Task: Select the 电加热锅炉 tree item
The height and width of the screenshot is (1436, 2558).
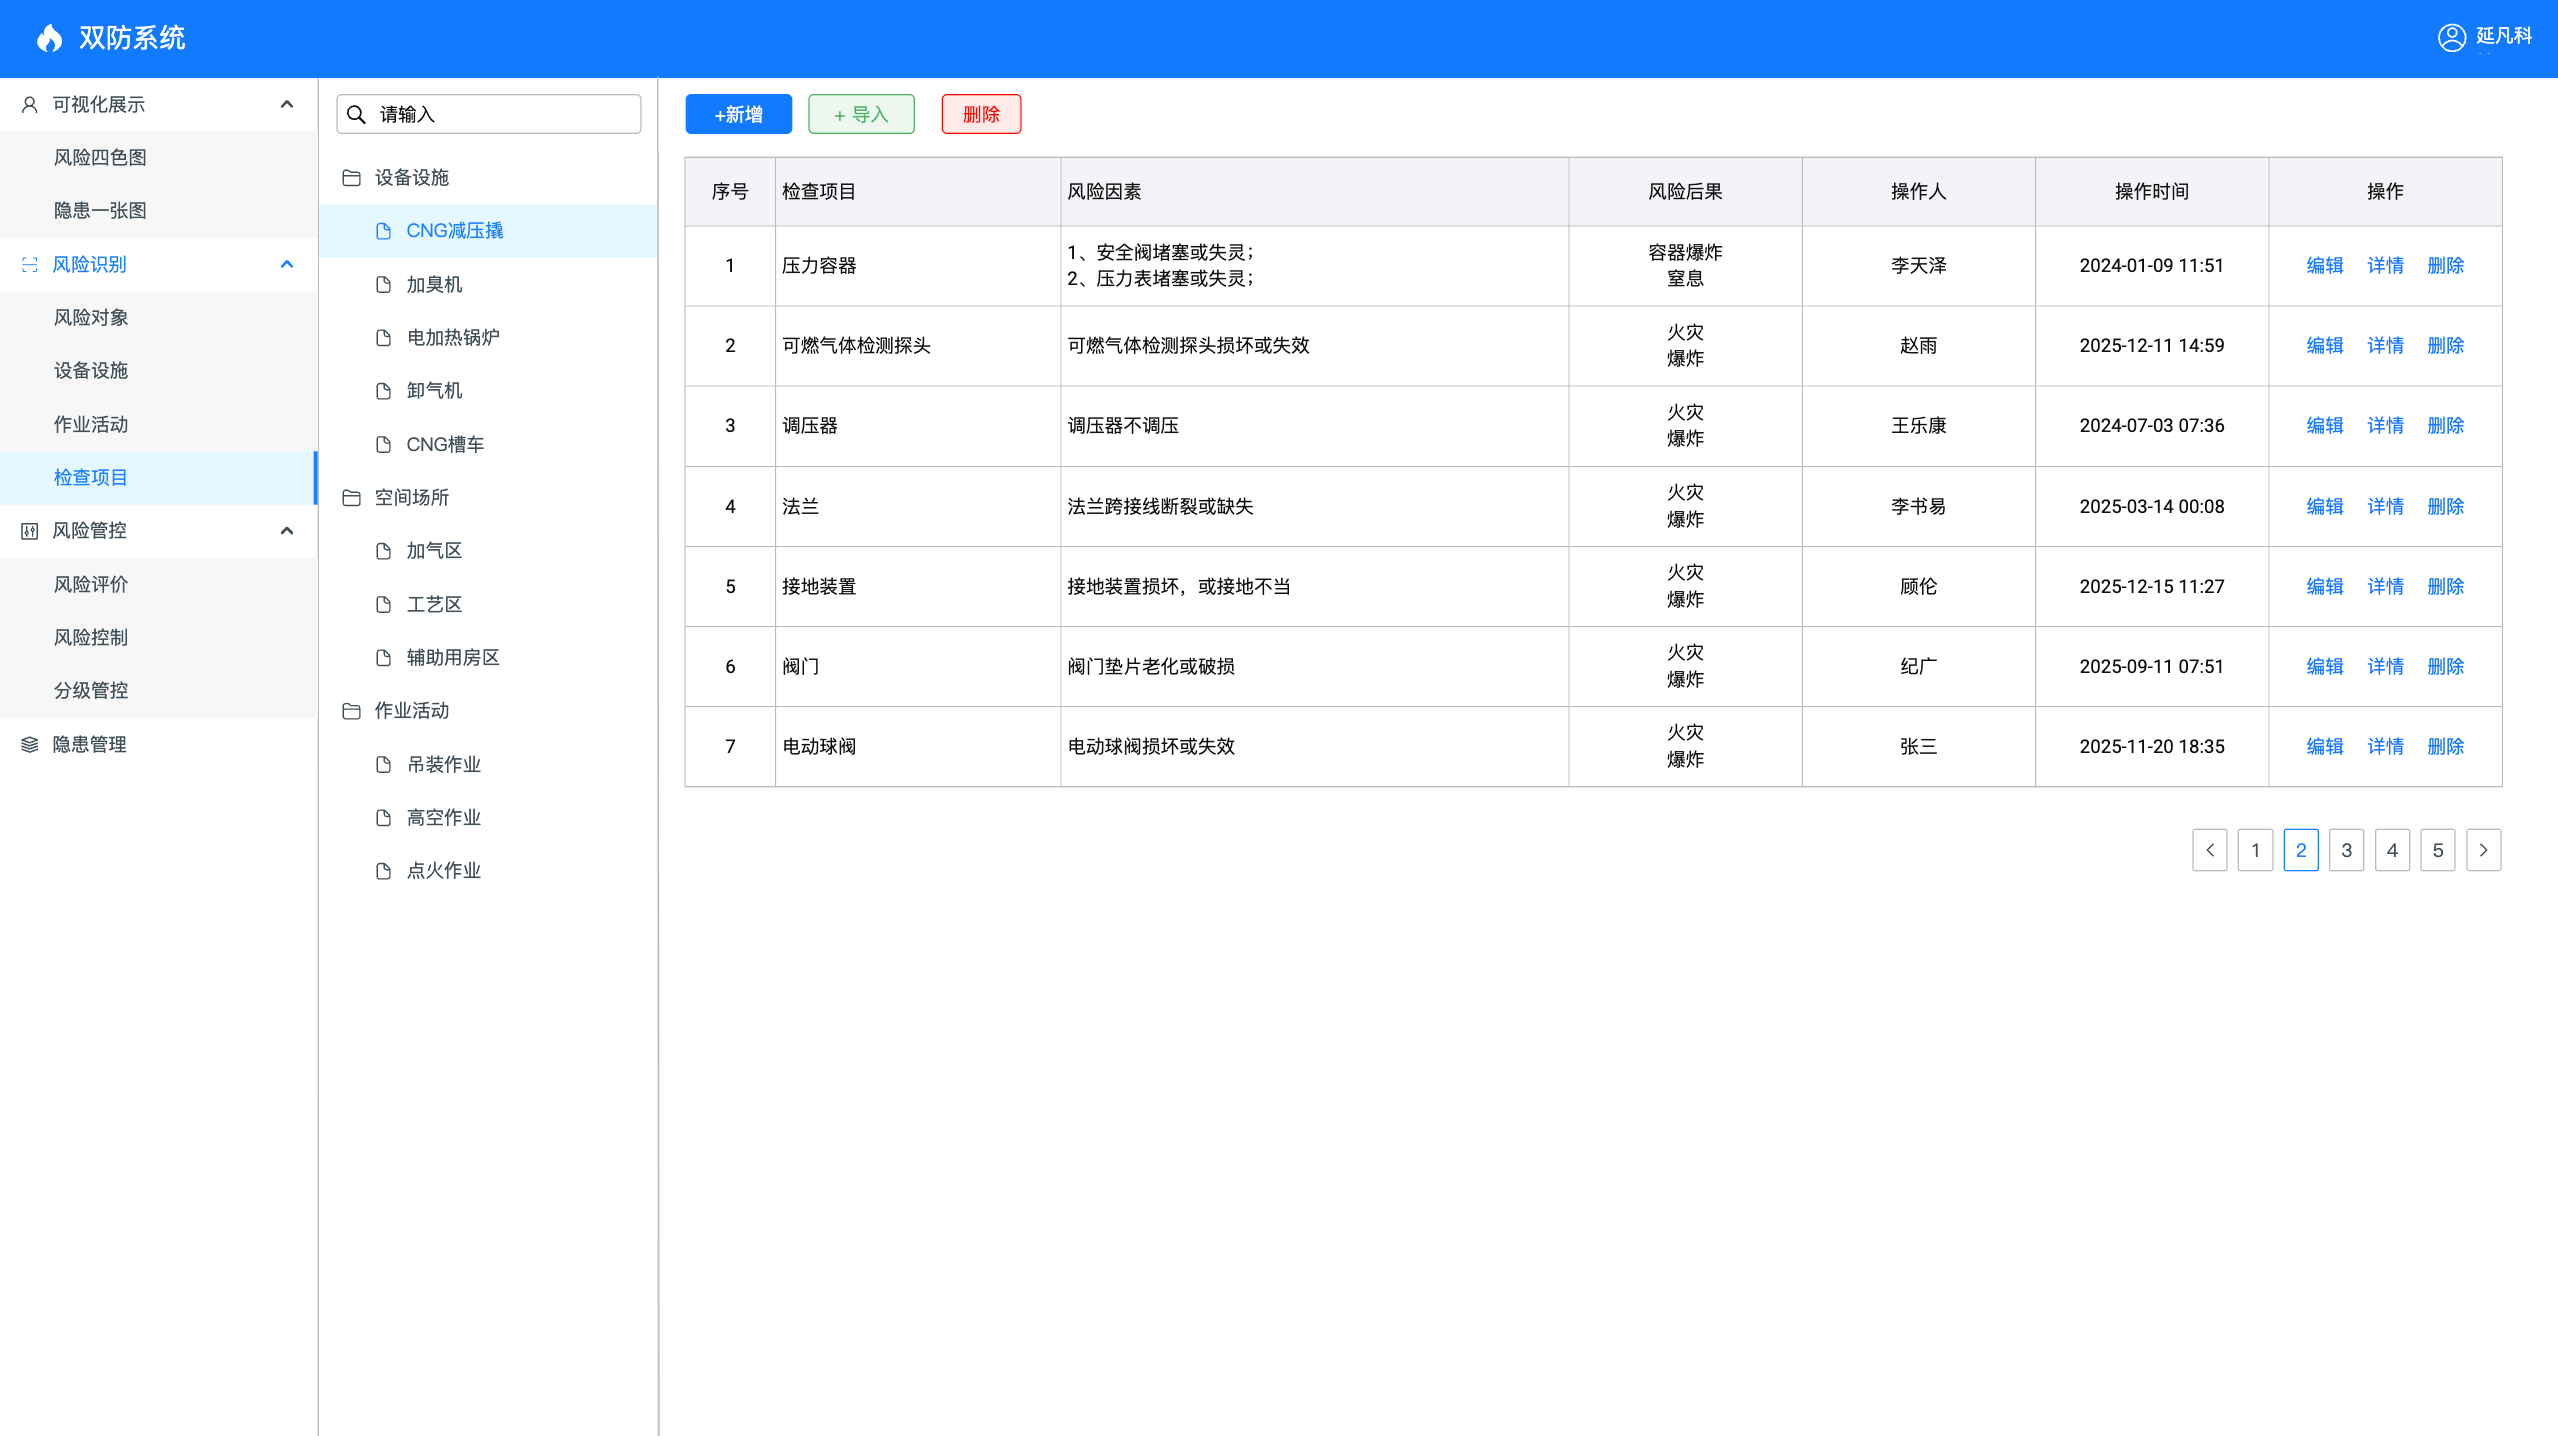Action: click(x=452, y=338)
